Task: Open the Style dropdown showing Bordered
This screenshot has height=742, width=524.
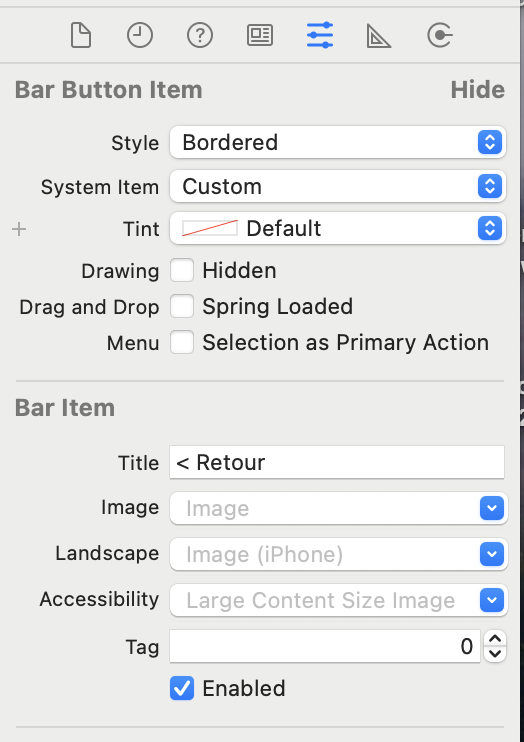Action: click(338, 142)
